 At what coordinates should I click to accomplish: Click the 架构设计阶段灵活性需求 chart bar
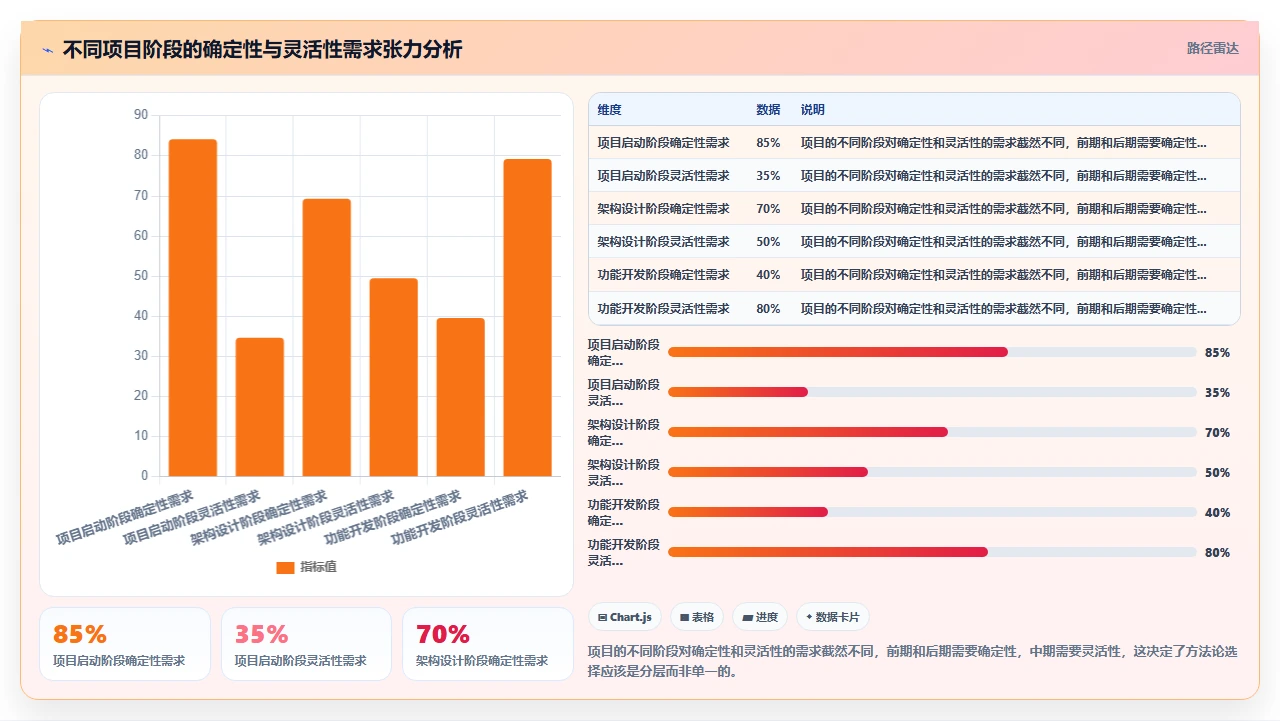coord(393,377)
